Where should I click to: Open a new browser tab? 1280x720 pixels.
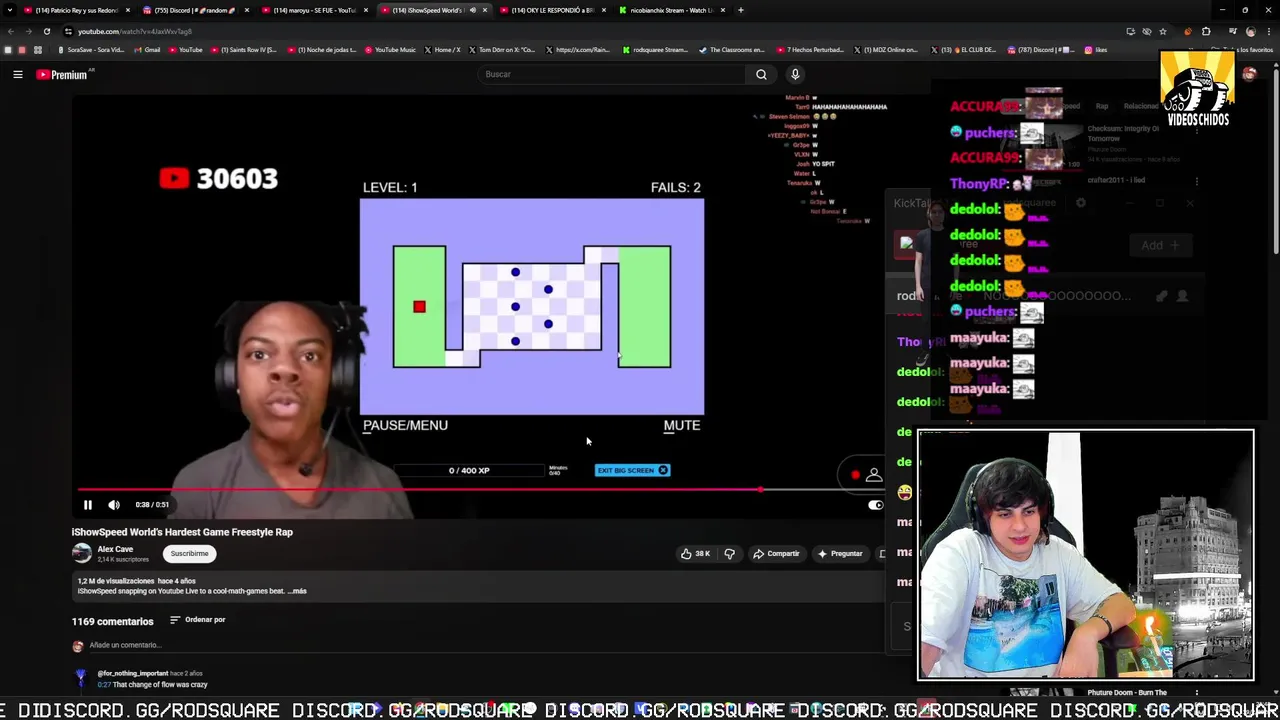point(741,10)
